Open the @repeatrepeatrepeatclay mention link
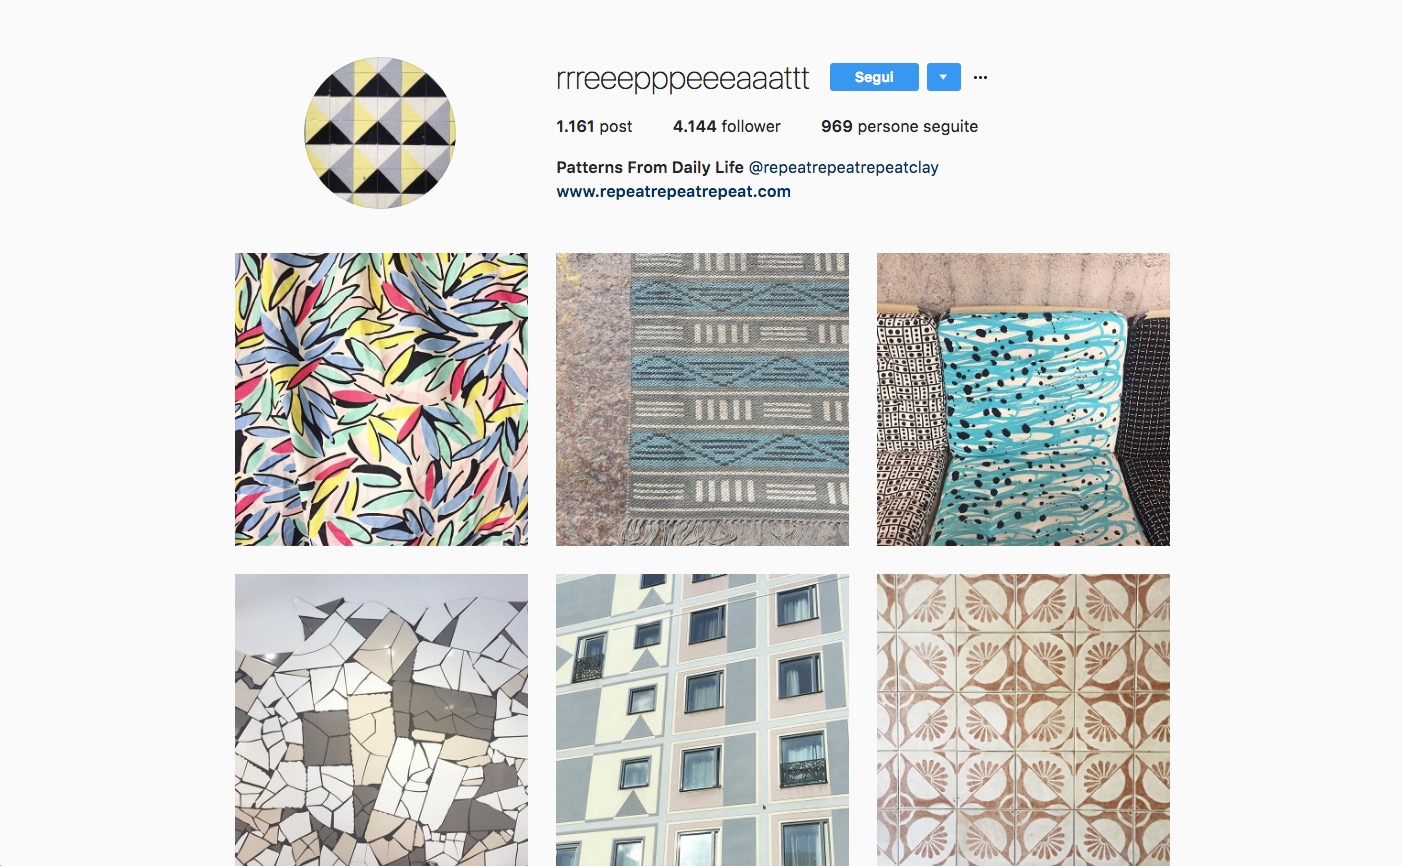Image resolution: width=1403 pixels, height=866 pixels. pos(843,167)
